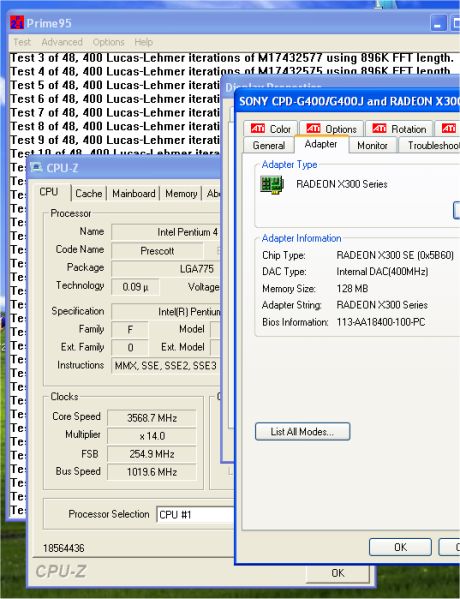
Task: Select the General tab in display properties
Action: pyautogui.click(x=269, y=146)
